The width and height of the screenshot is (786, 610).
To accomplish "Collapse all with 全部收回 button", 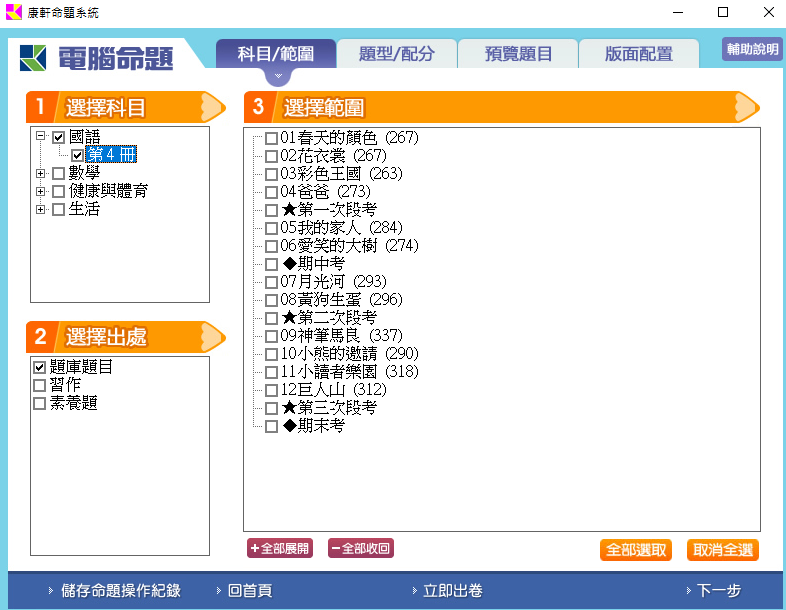I will pos(360,548).
